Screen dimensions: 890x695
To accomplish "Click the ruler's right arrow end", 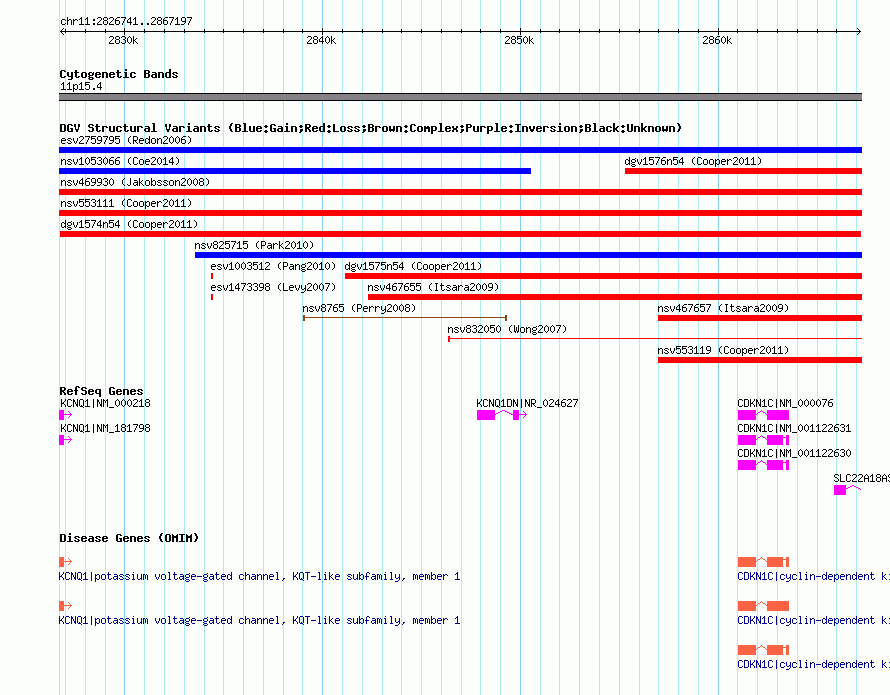I will (x=859, y=31).
